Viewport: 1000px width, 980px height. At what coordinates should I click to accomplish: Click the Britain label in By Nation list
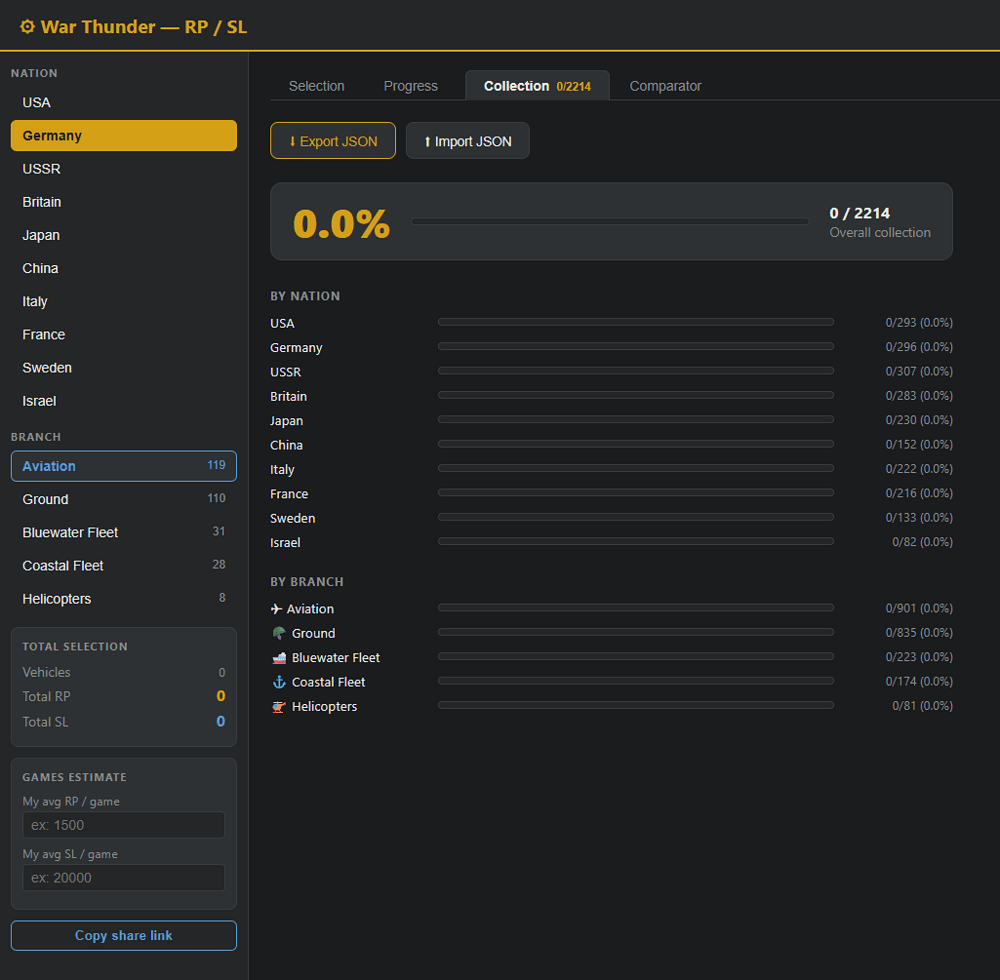pyautogui.click(x=288, y=397)
